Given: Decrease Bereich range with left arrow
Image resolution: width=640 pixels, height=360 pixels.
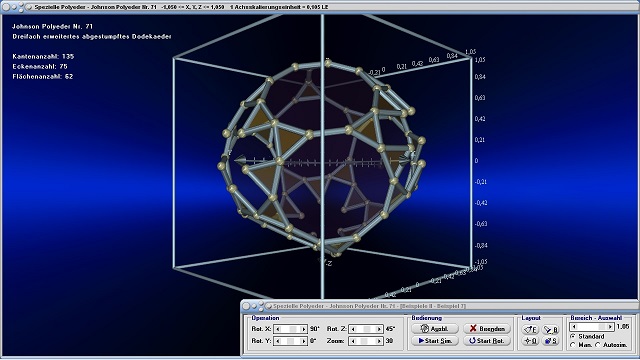Looking at the screenshot, I should [x=574, y=327].
